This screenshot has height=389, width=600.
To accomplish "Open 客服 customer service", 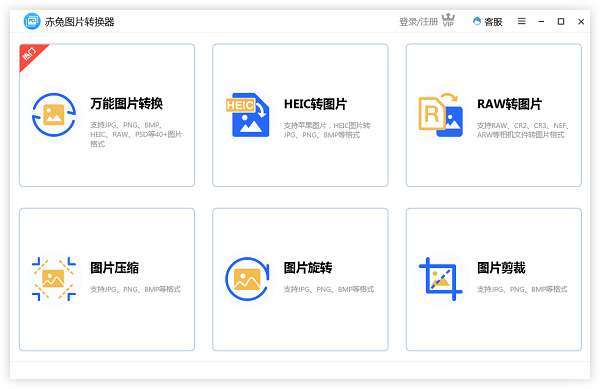I will [488, 21].
